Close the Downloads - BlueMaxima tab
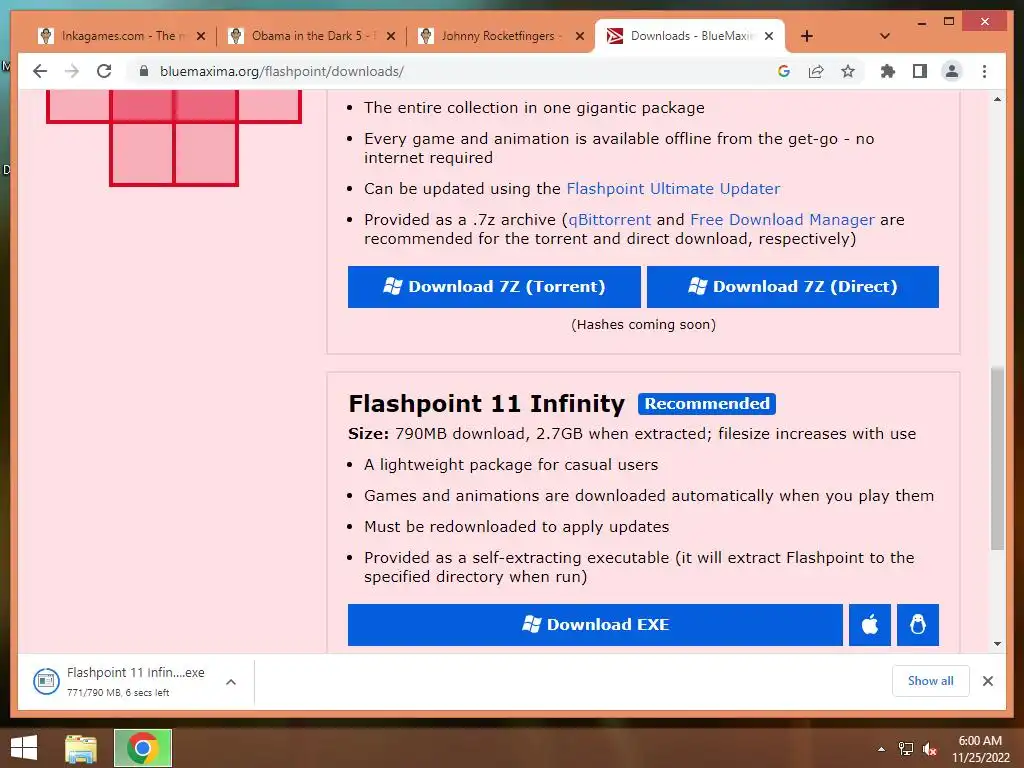 point(769,36)
